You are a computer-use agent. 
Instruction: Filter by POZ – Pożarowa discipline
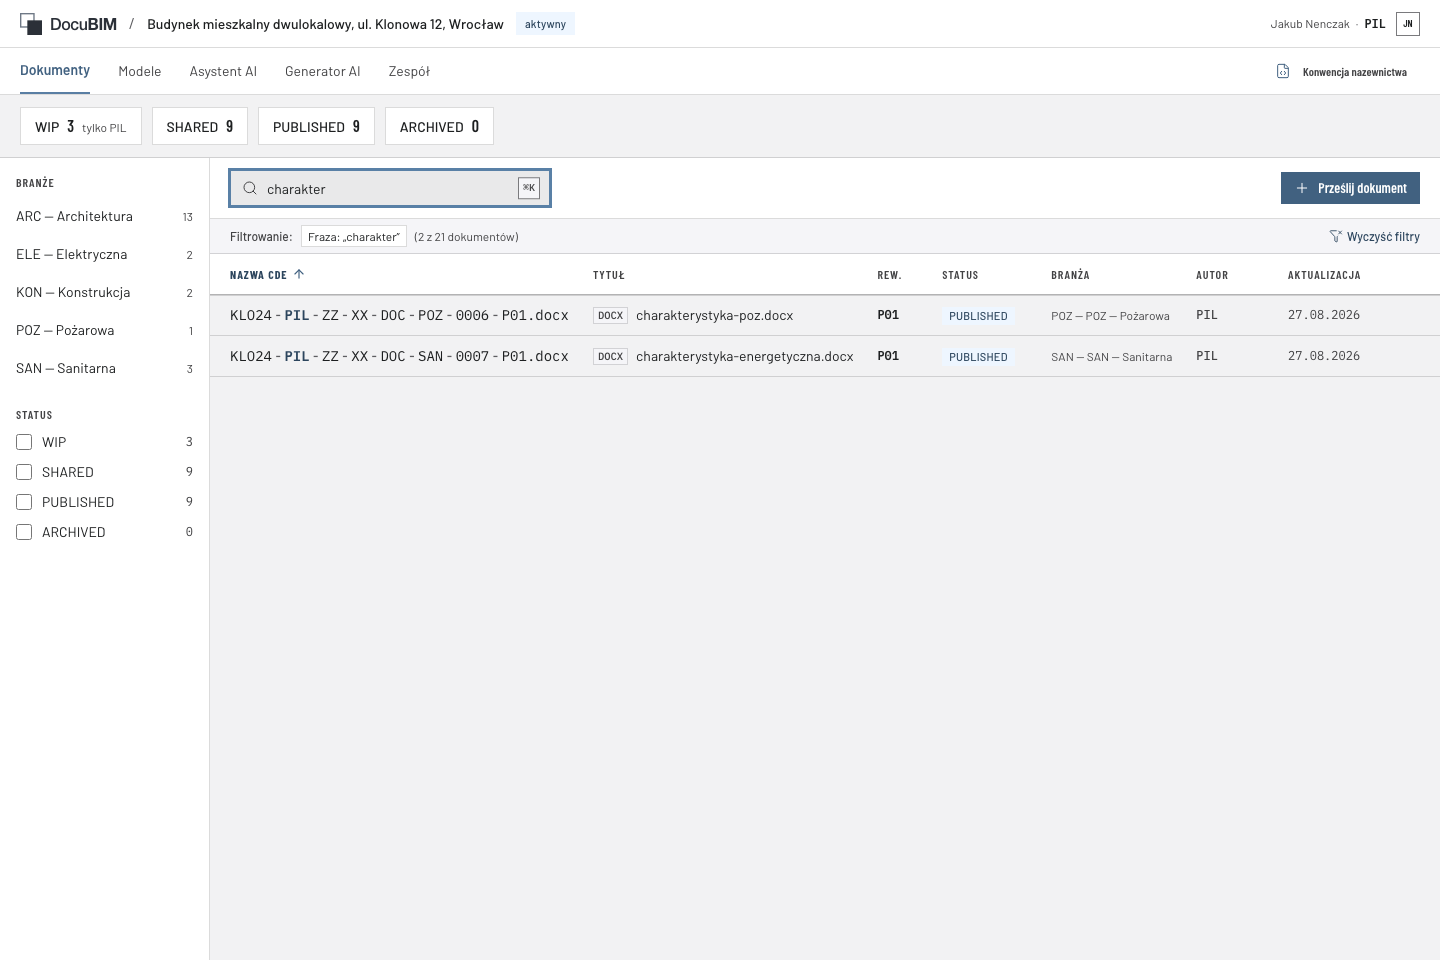tap(104, 331)
